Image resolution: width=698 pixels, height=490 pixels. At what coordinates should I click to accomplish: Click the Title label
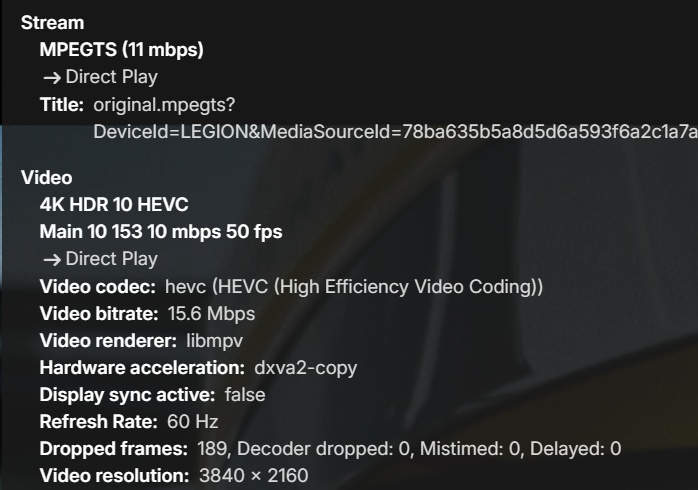click(x=62, y=104)
